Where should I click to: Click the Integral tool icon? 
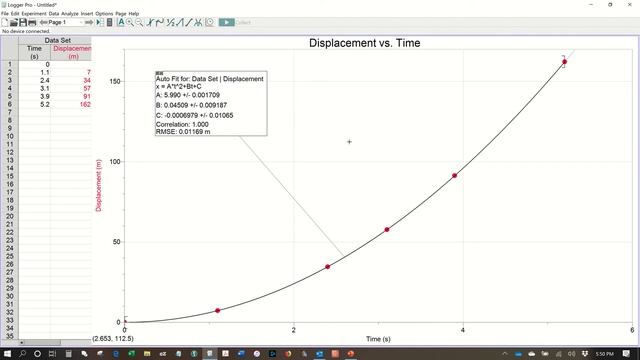(x=179, y=22)
